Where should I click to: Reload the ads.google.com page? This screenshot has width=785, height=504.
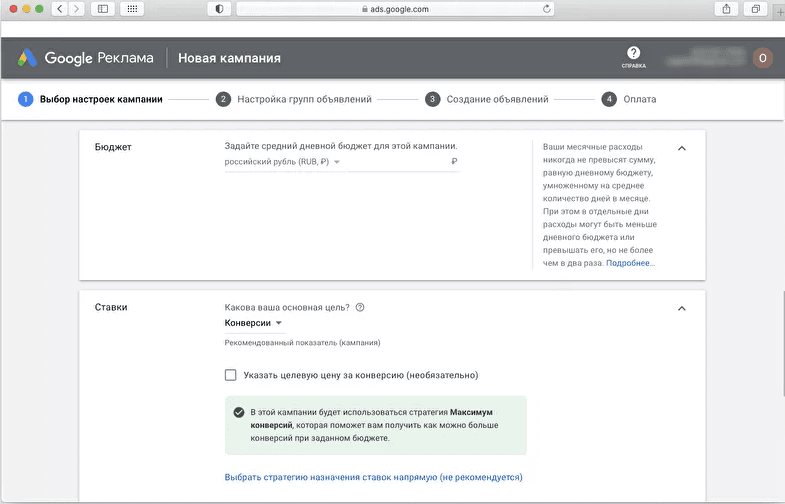pyautogui.click(x=547, y=9)
